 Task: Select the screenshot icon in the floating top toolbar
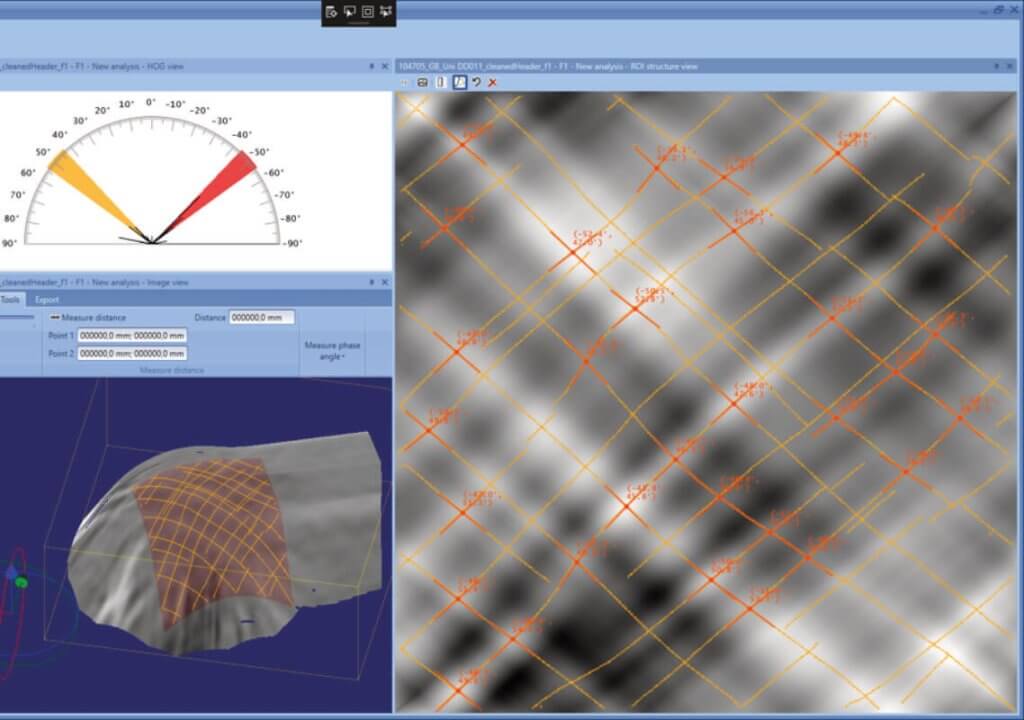coord(330,13)
